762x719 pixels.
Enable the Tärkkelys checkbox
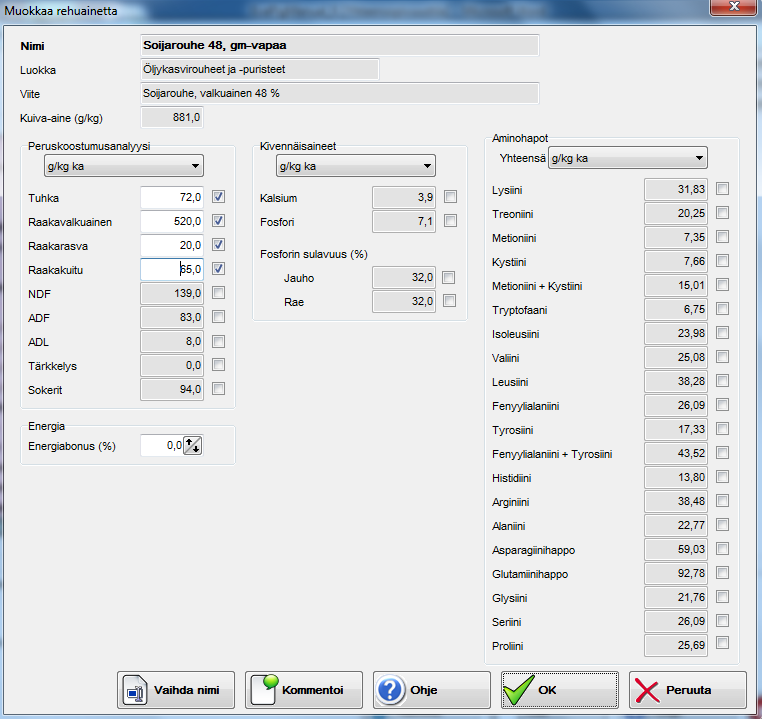click(x=218, y=365)
